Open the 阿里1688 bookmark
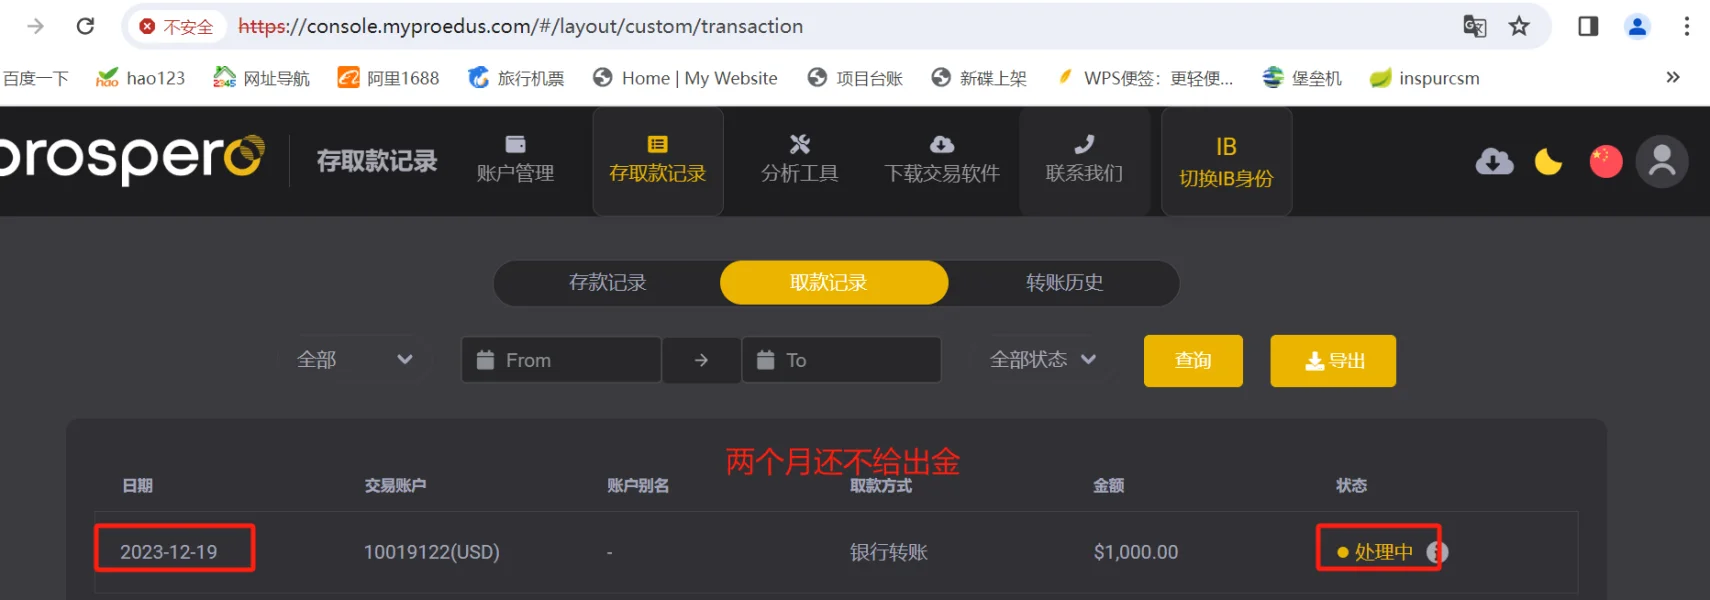The height and width of the screenshot is (600, 1710). pos(388,78)
